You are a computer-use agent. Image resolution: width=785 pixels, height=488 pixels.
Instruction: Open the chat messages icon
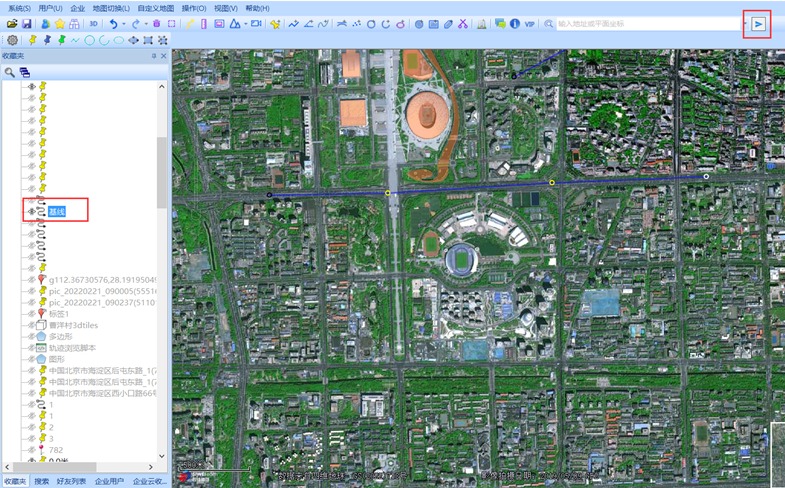pos(500,24)
